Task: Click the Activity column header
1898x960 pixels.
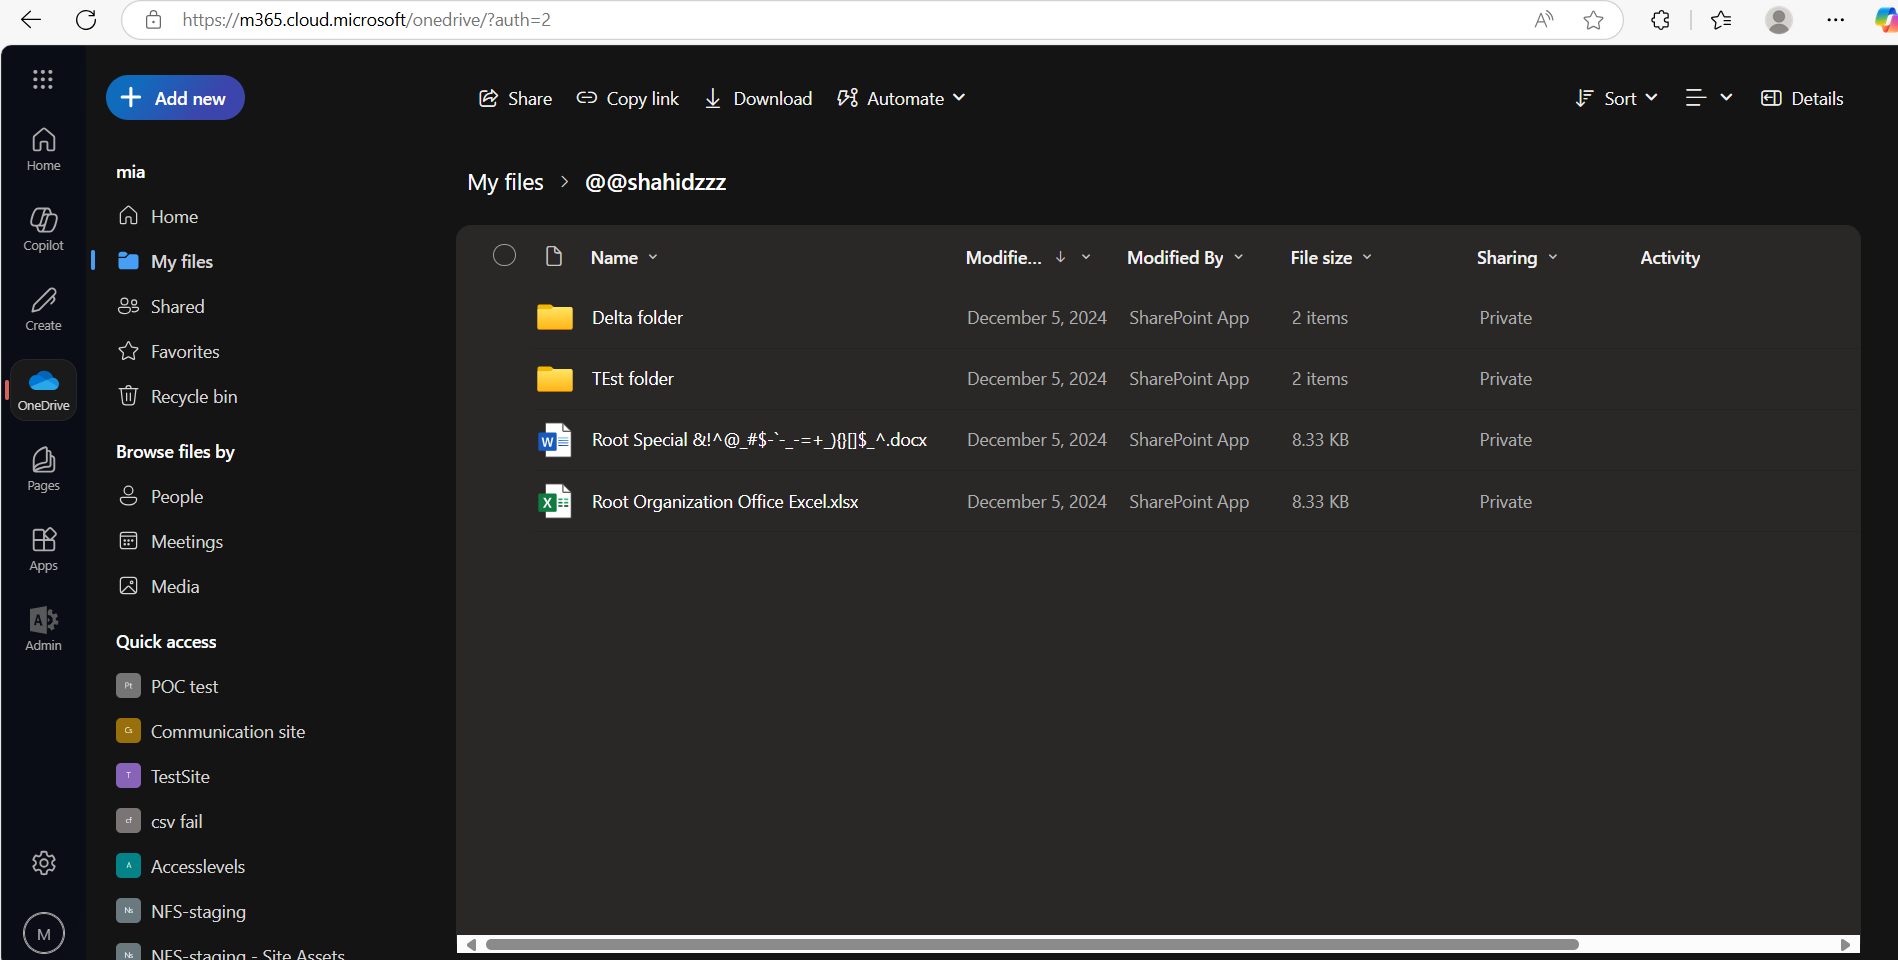Action: click(1669, 257)
